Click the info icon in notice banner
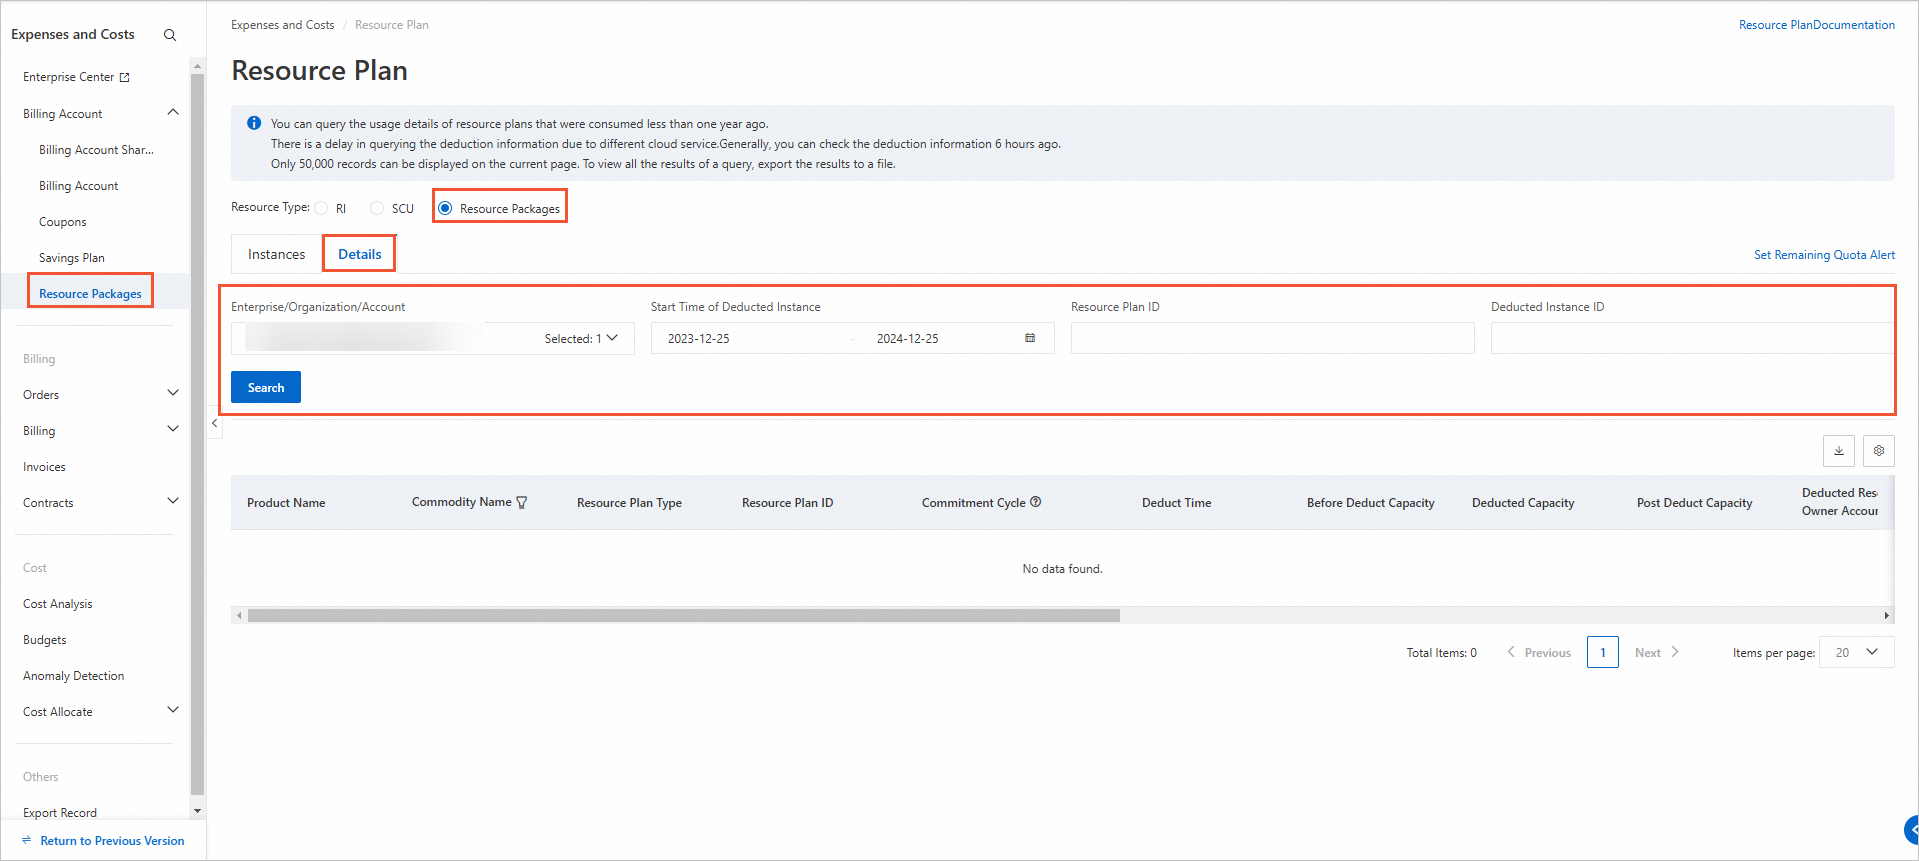Screen dimensions: 1919x861 254,123
